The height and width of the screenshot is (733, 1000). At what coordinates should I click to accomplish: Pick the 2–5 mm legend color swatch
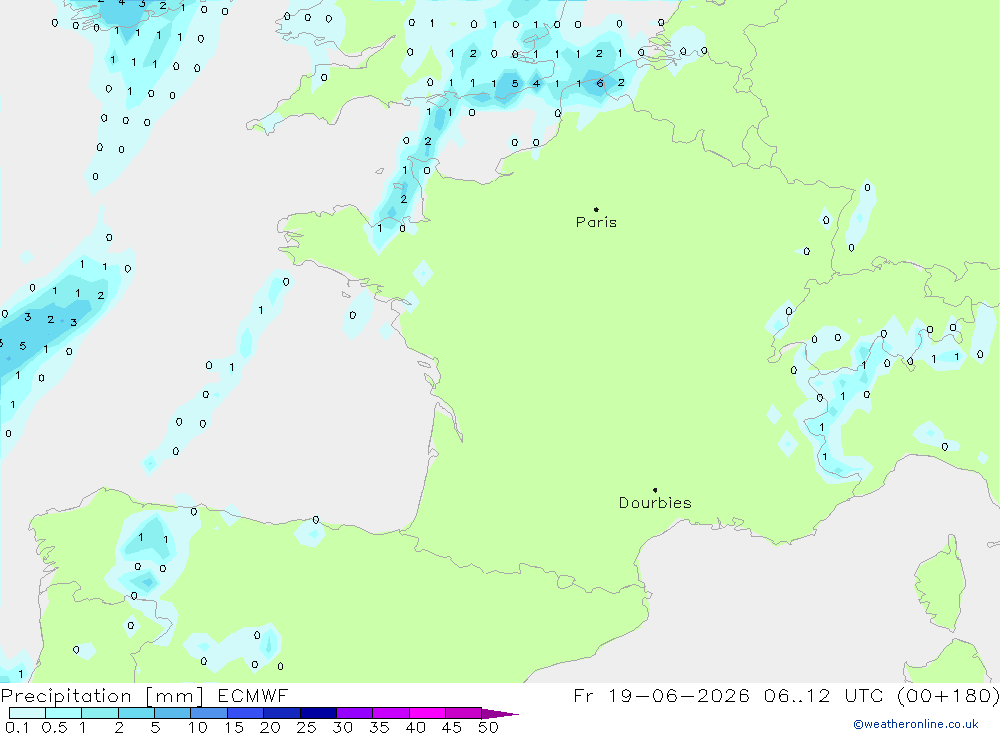click(x=136, y=713)
